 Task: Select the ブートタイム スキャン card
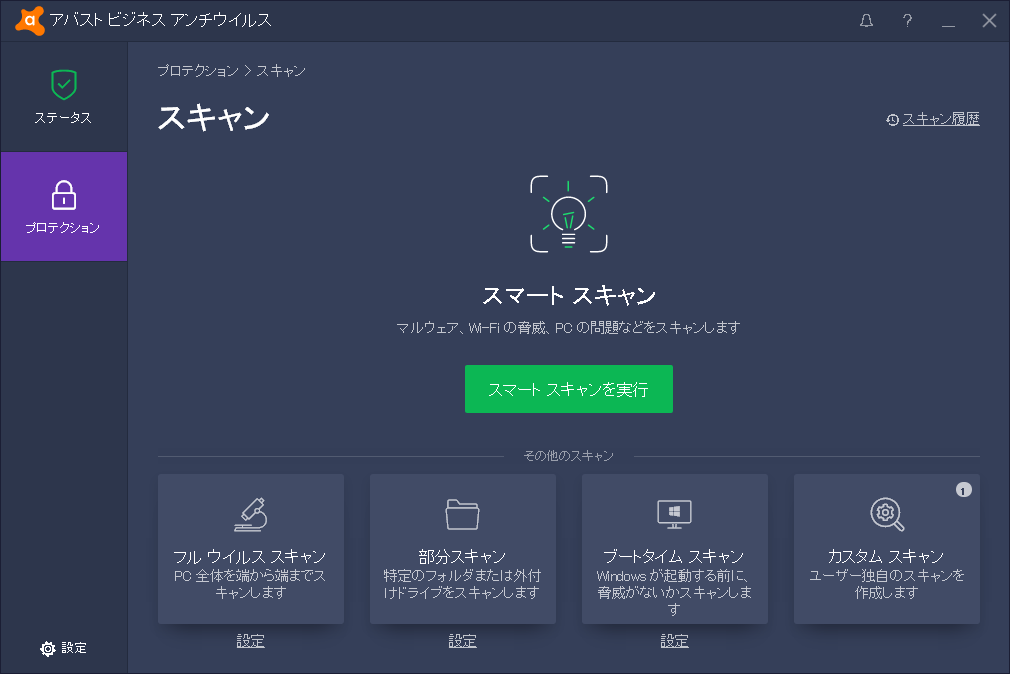point(674,549)
